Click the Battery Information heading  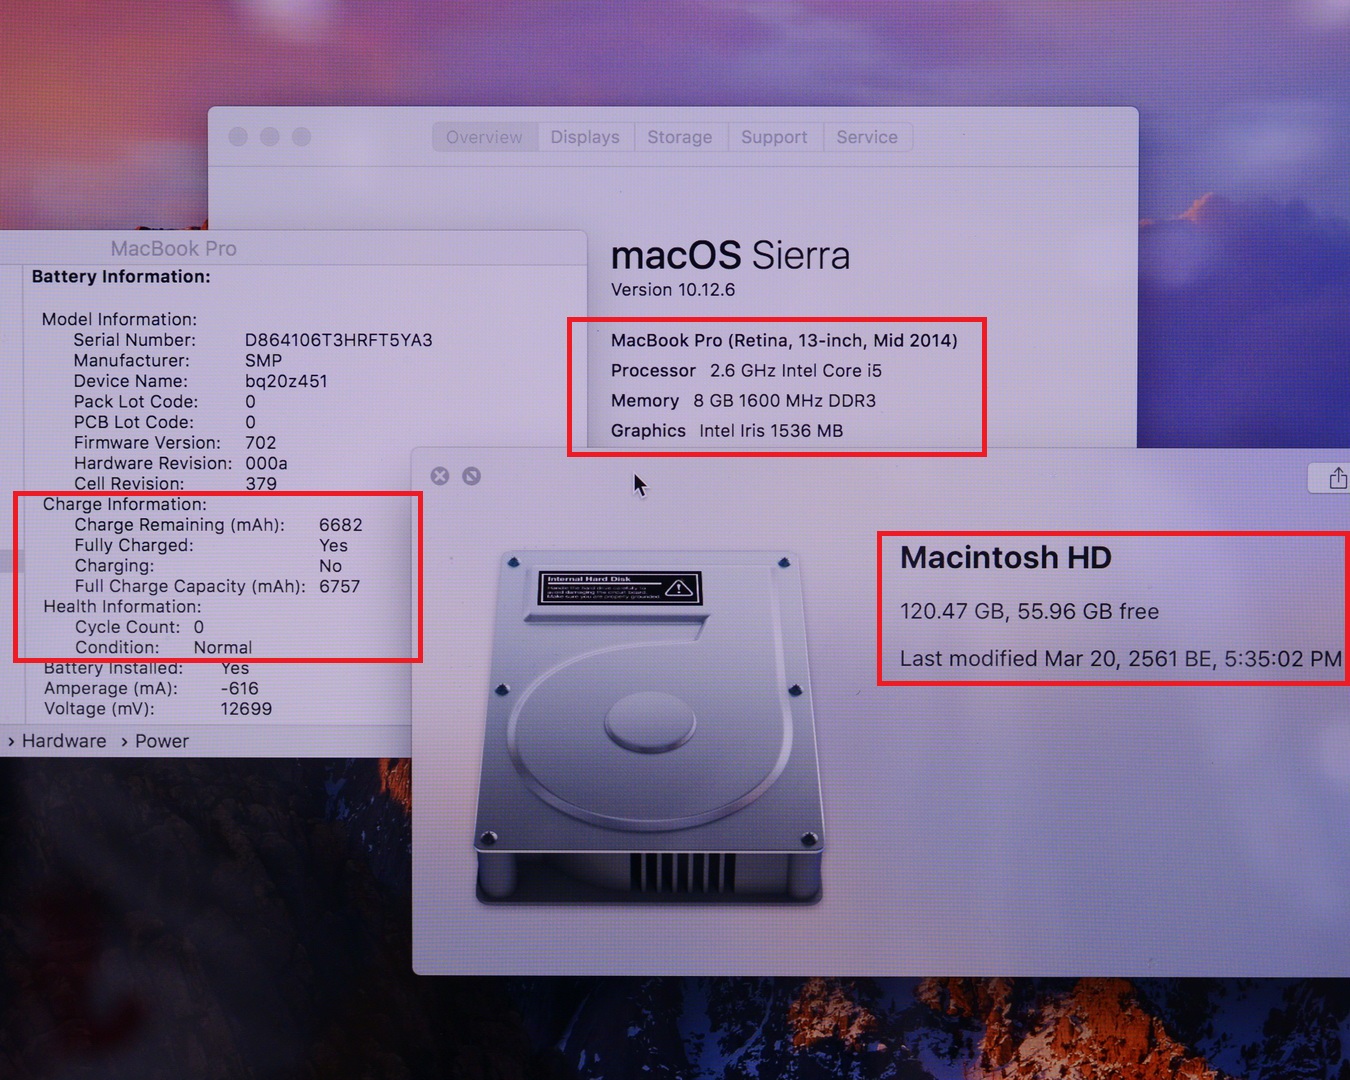click(121, 277)
